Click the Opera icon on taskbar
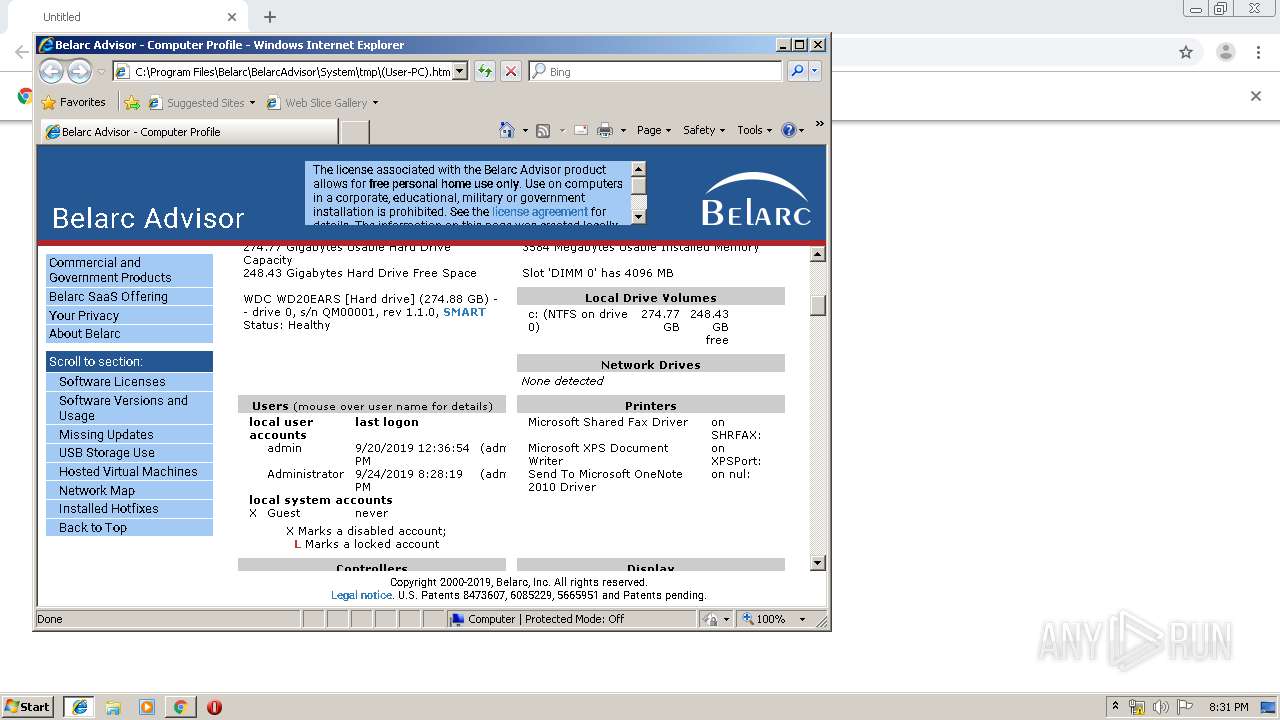Viewport: 1280px width, 720px height. (x=214, y=707)
